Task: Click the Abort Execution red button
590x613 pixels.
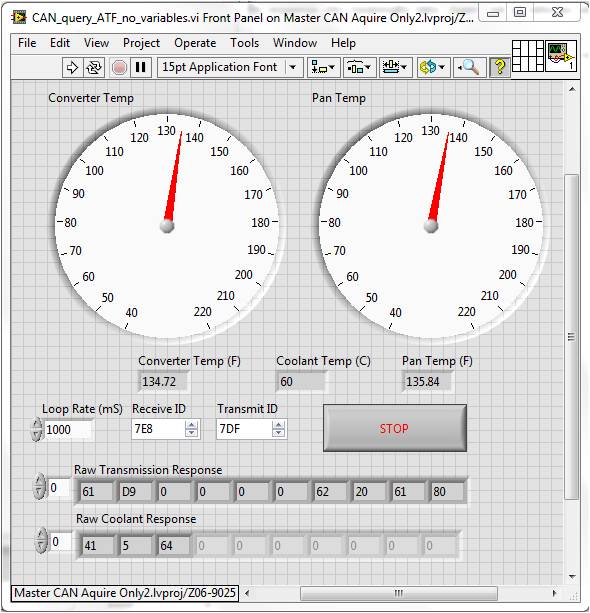Action: tap(119, 67)
